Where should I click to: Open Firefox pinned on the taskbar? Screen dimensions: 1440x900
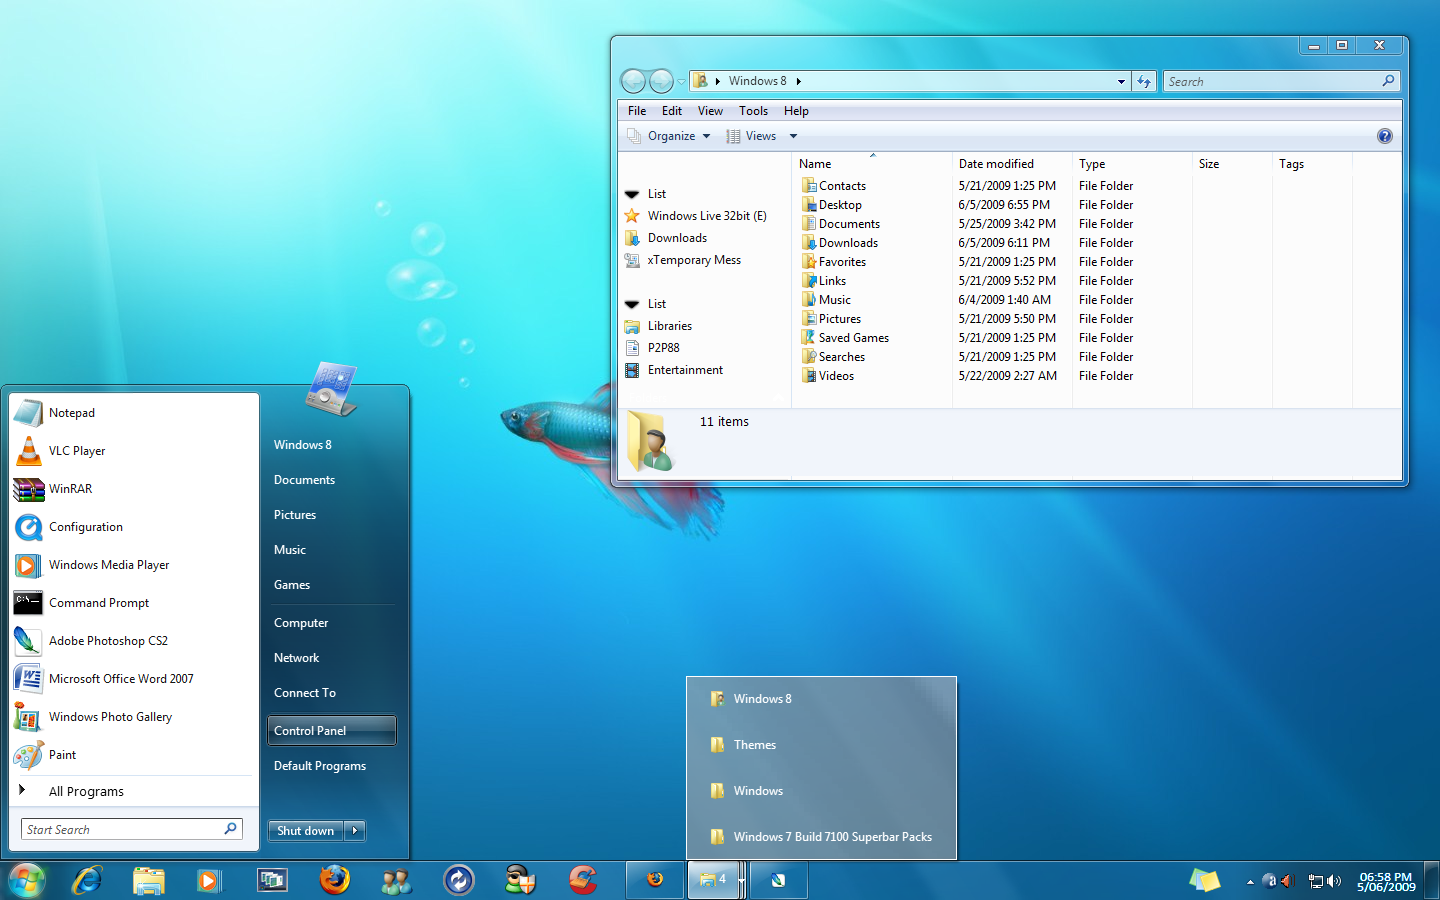click(x=335, y=880)
